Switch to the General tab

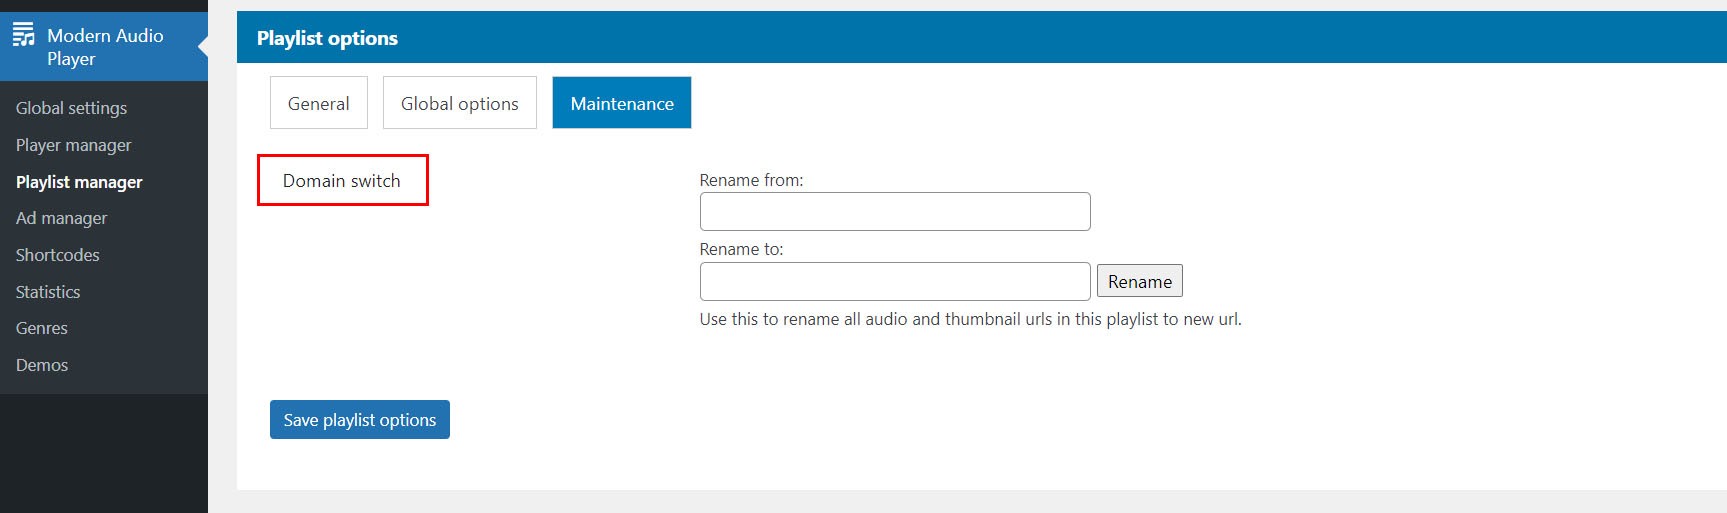point(318,103)
